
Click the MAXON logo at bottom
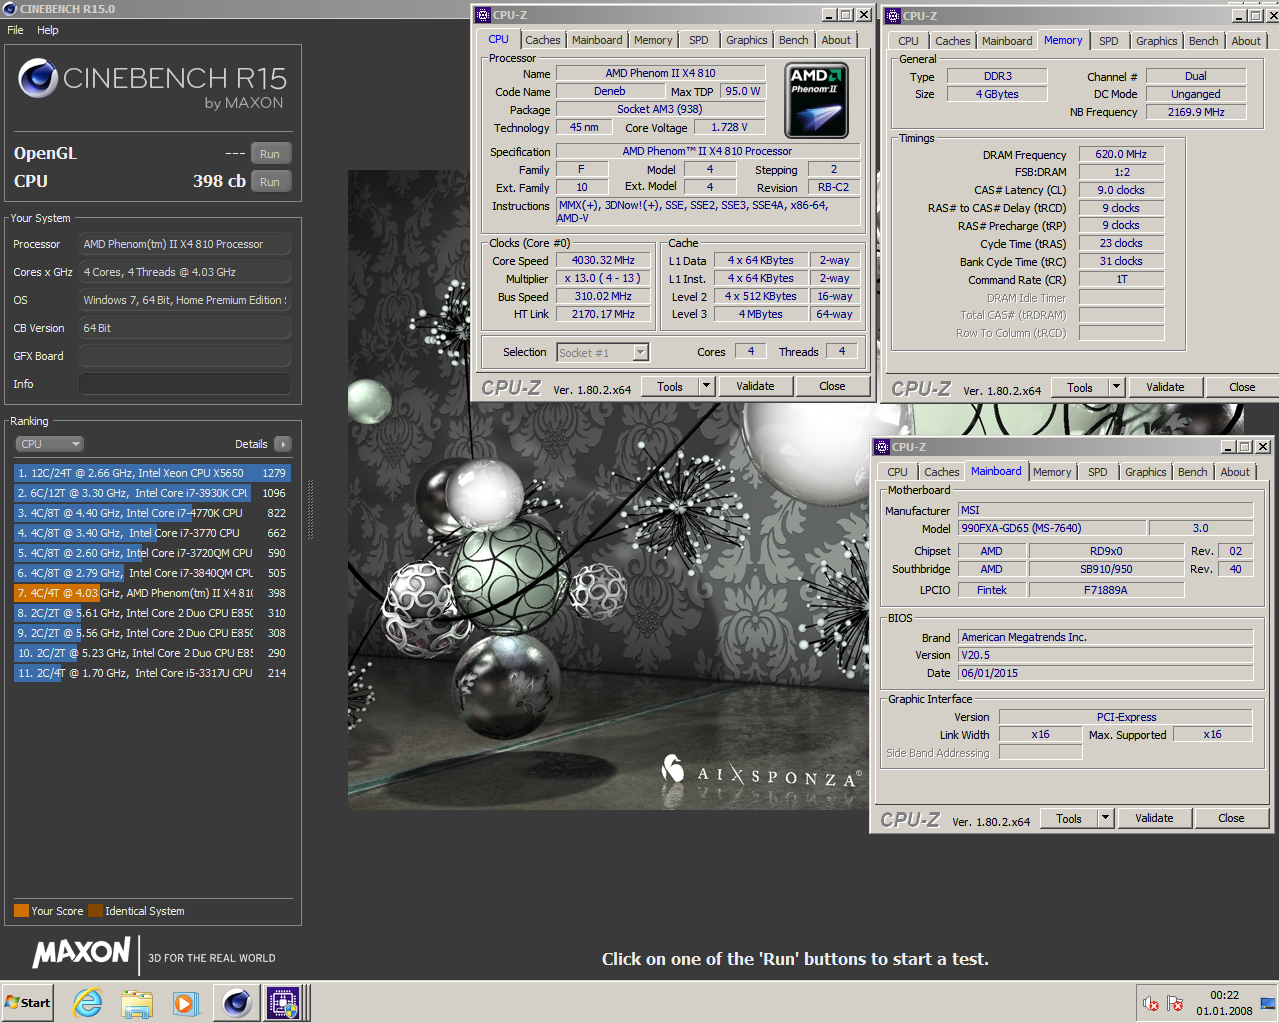[82, 953]
